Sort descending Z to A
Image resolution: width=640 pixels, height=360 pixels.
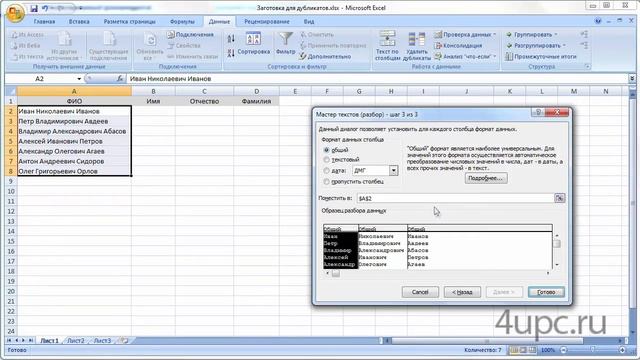tap(231, 53)
